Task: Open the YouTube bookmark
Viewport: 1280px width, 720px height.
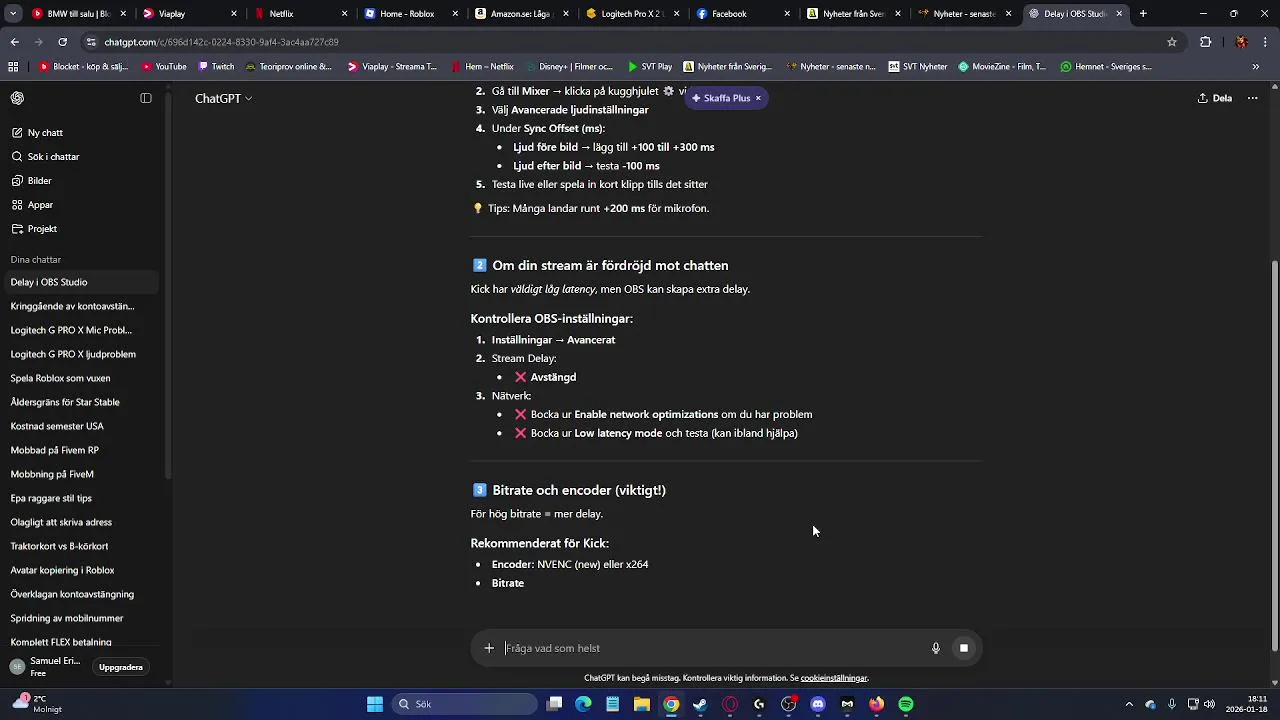Action: click(x=164, y=67)
